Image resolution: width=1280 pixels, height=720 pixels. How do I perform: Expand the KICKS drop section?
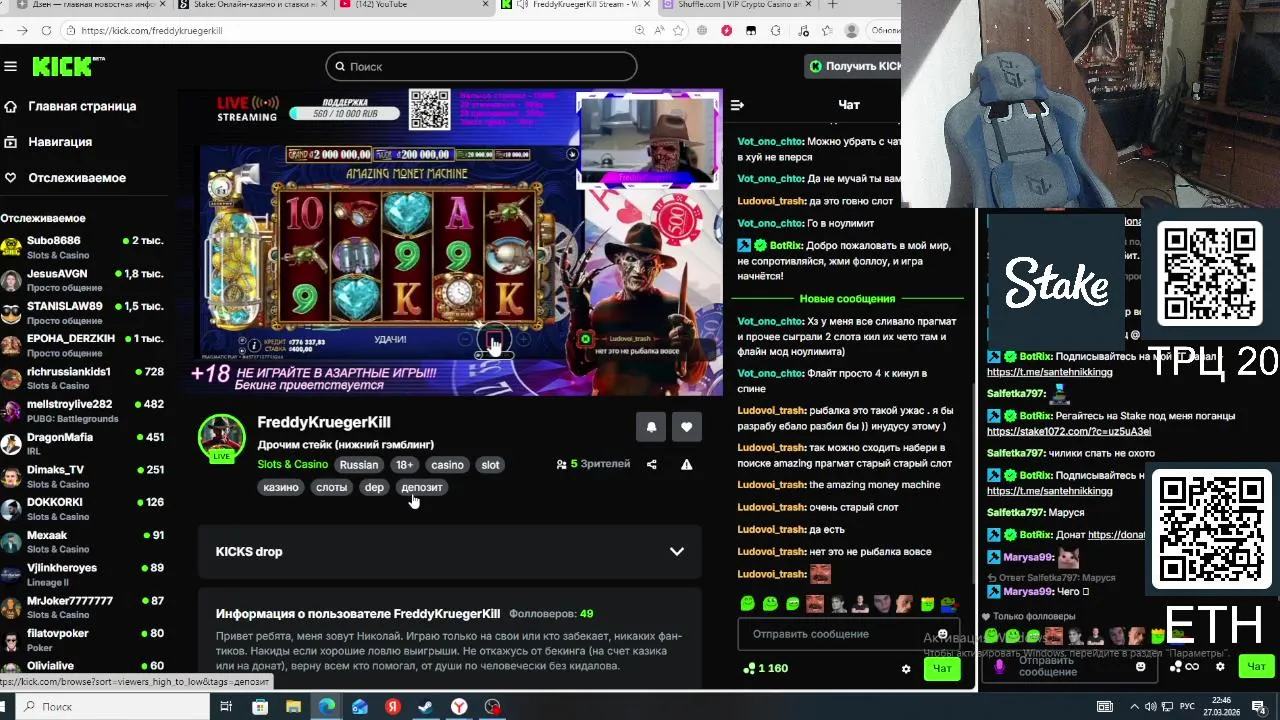pyautogui.click(x=449, y=552)
